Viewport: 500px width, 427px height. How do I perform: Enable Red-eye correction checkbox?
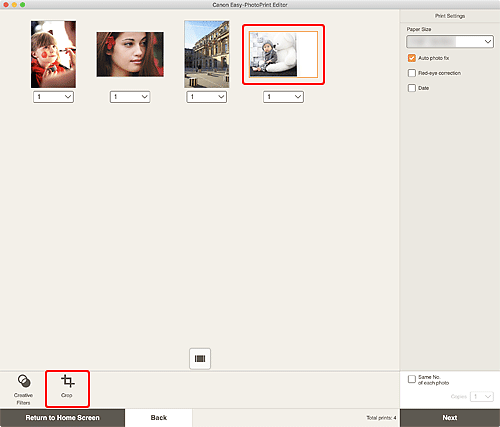(x=412, y=73)
